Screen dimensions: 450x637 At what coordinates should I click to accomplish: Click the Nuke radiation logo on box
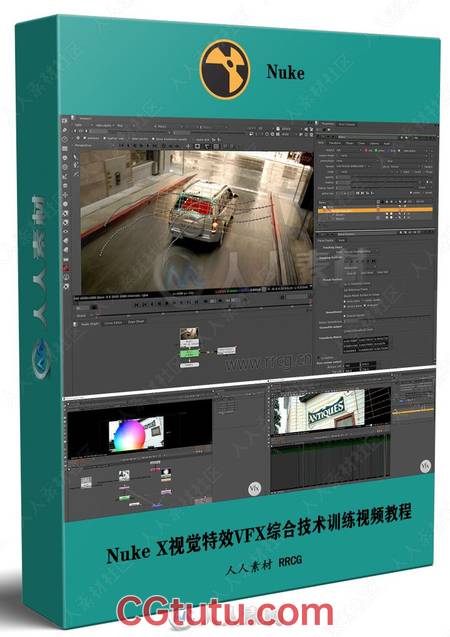[225, 69]
